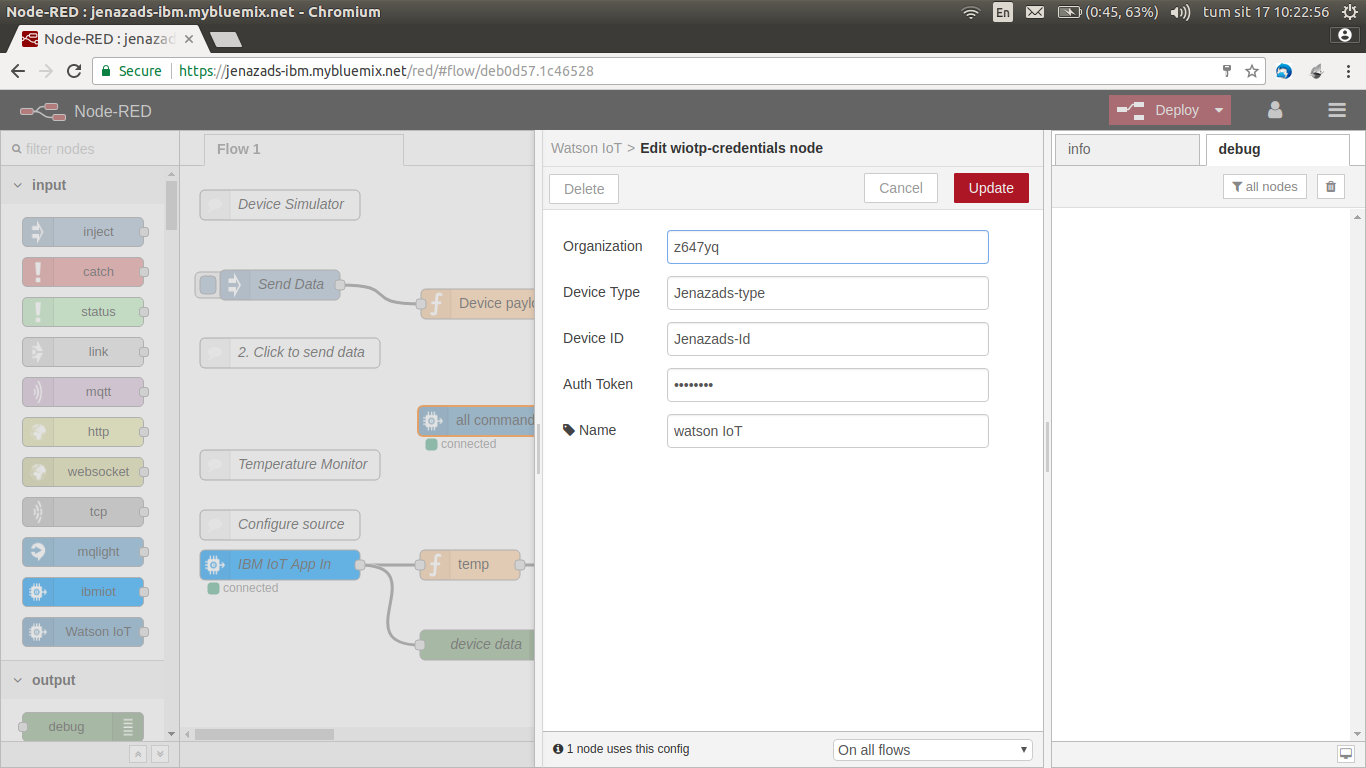The image size is (1366, 768).
Task: Bookmark page with the star icon
Action: pyautogui.click(x=1251, y=71)
